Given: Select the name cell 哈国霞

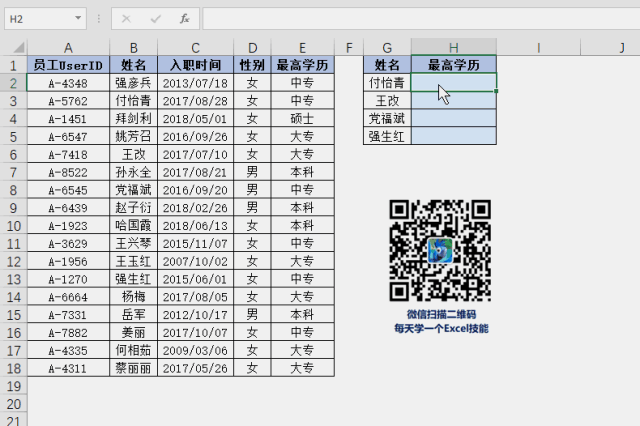Looking at the screenshot, I should point(133,226).
